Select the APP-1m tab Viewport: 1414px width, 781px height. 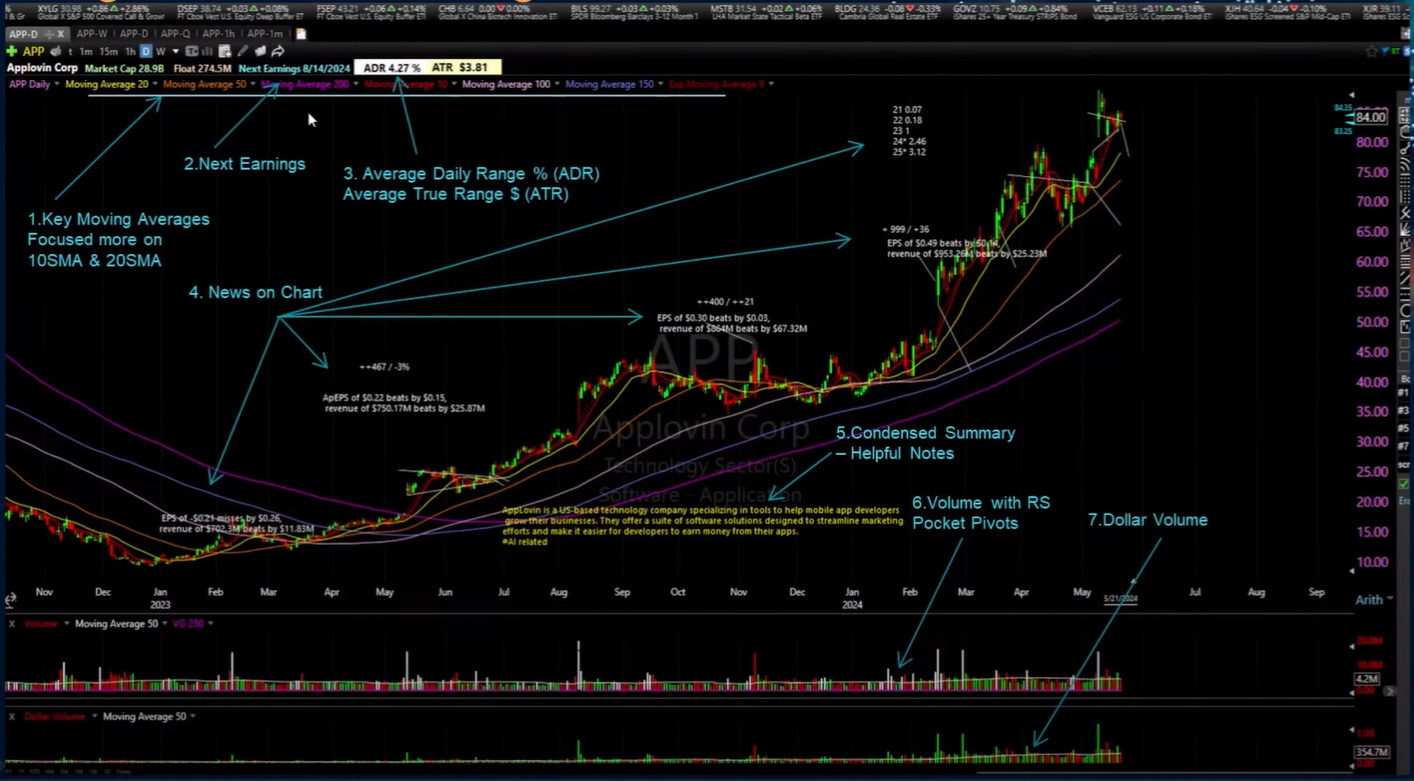[x=265, y=34]
